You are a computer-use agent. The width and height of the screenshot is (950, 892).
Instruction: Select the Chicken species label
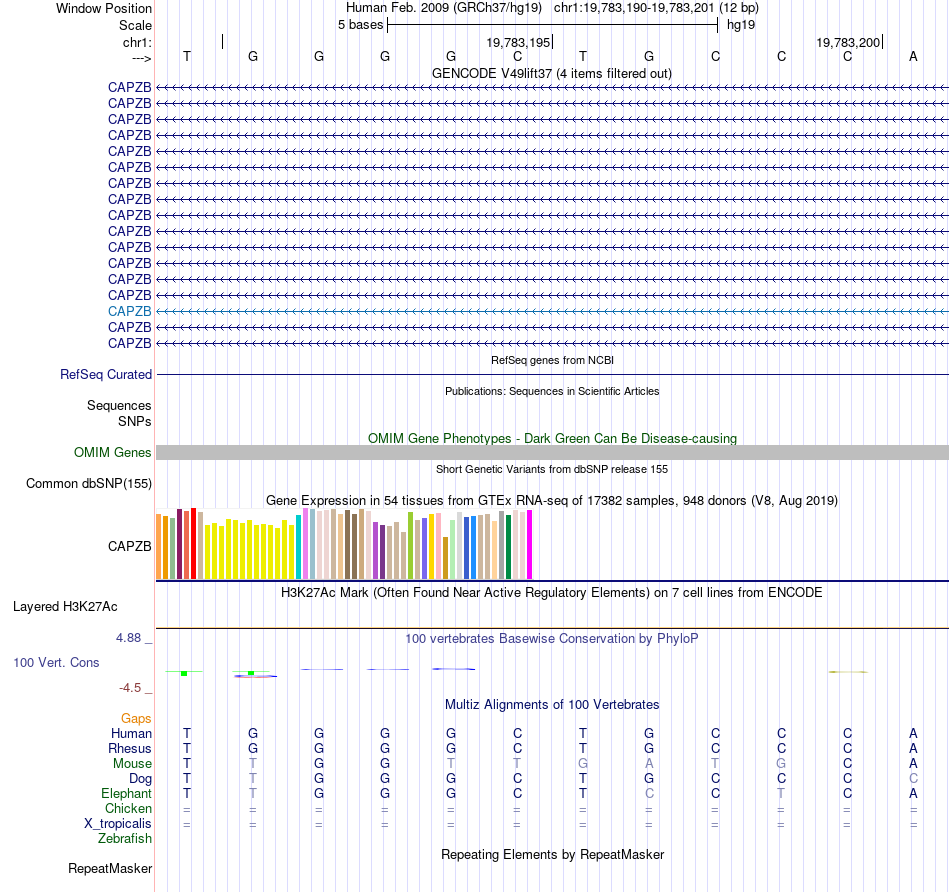point(128,808)
